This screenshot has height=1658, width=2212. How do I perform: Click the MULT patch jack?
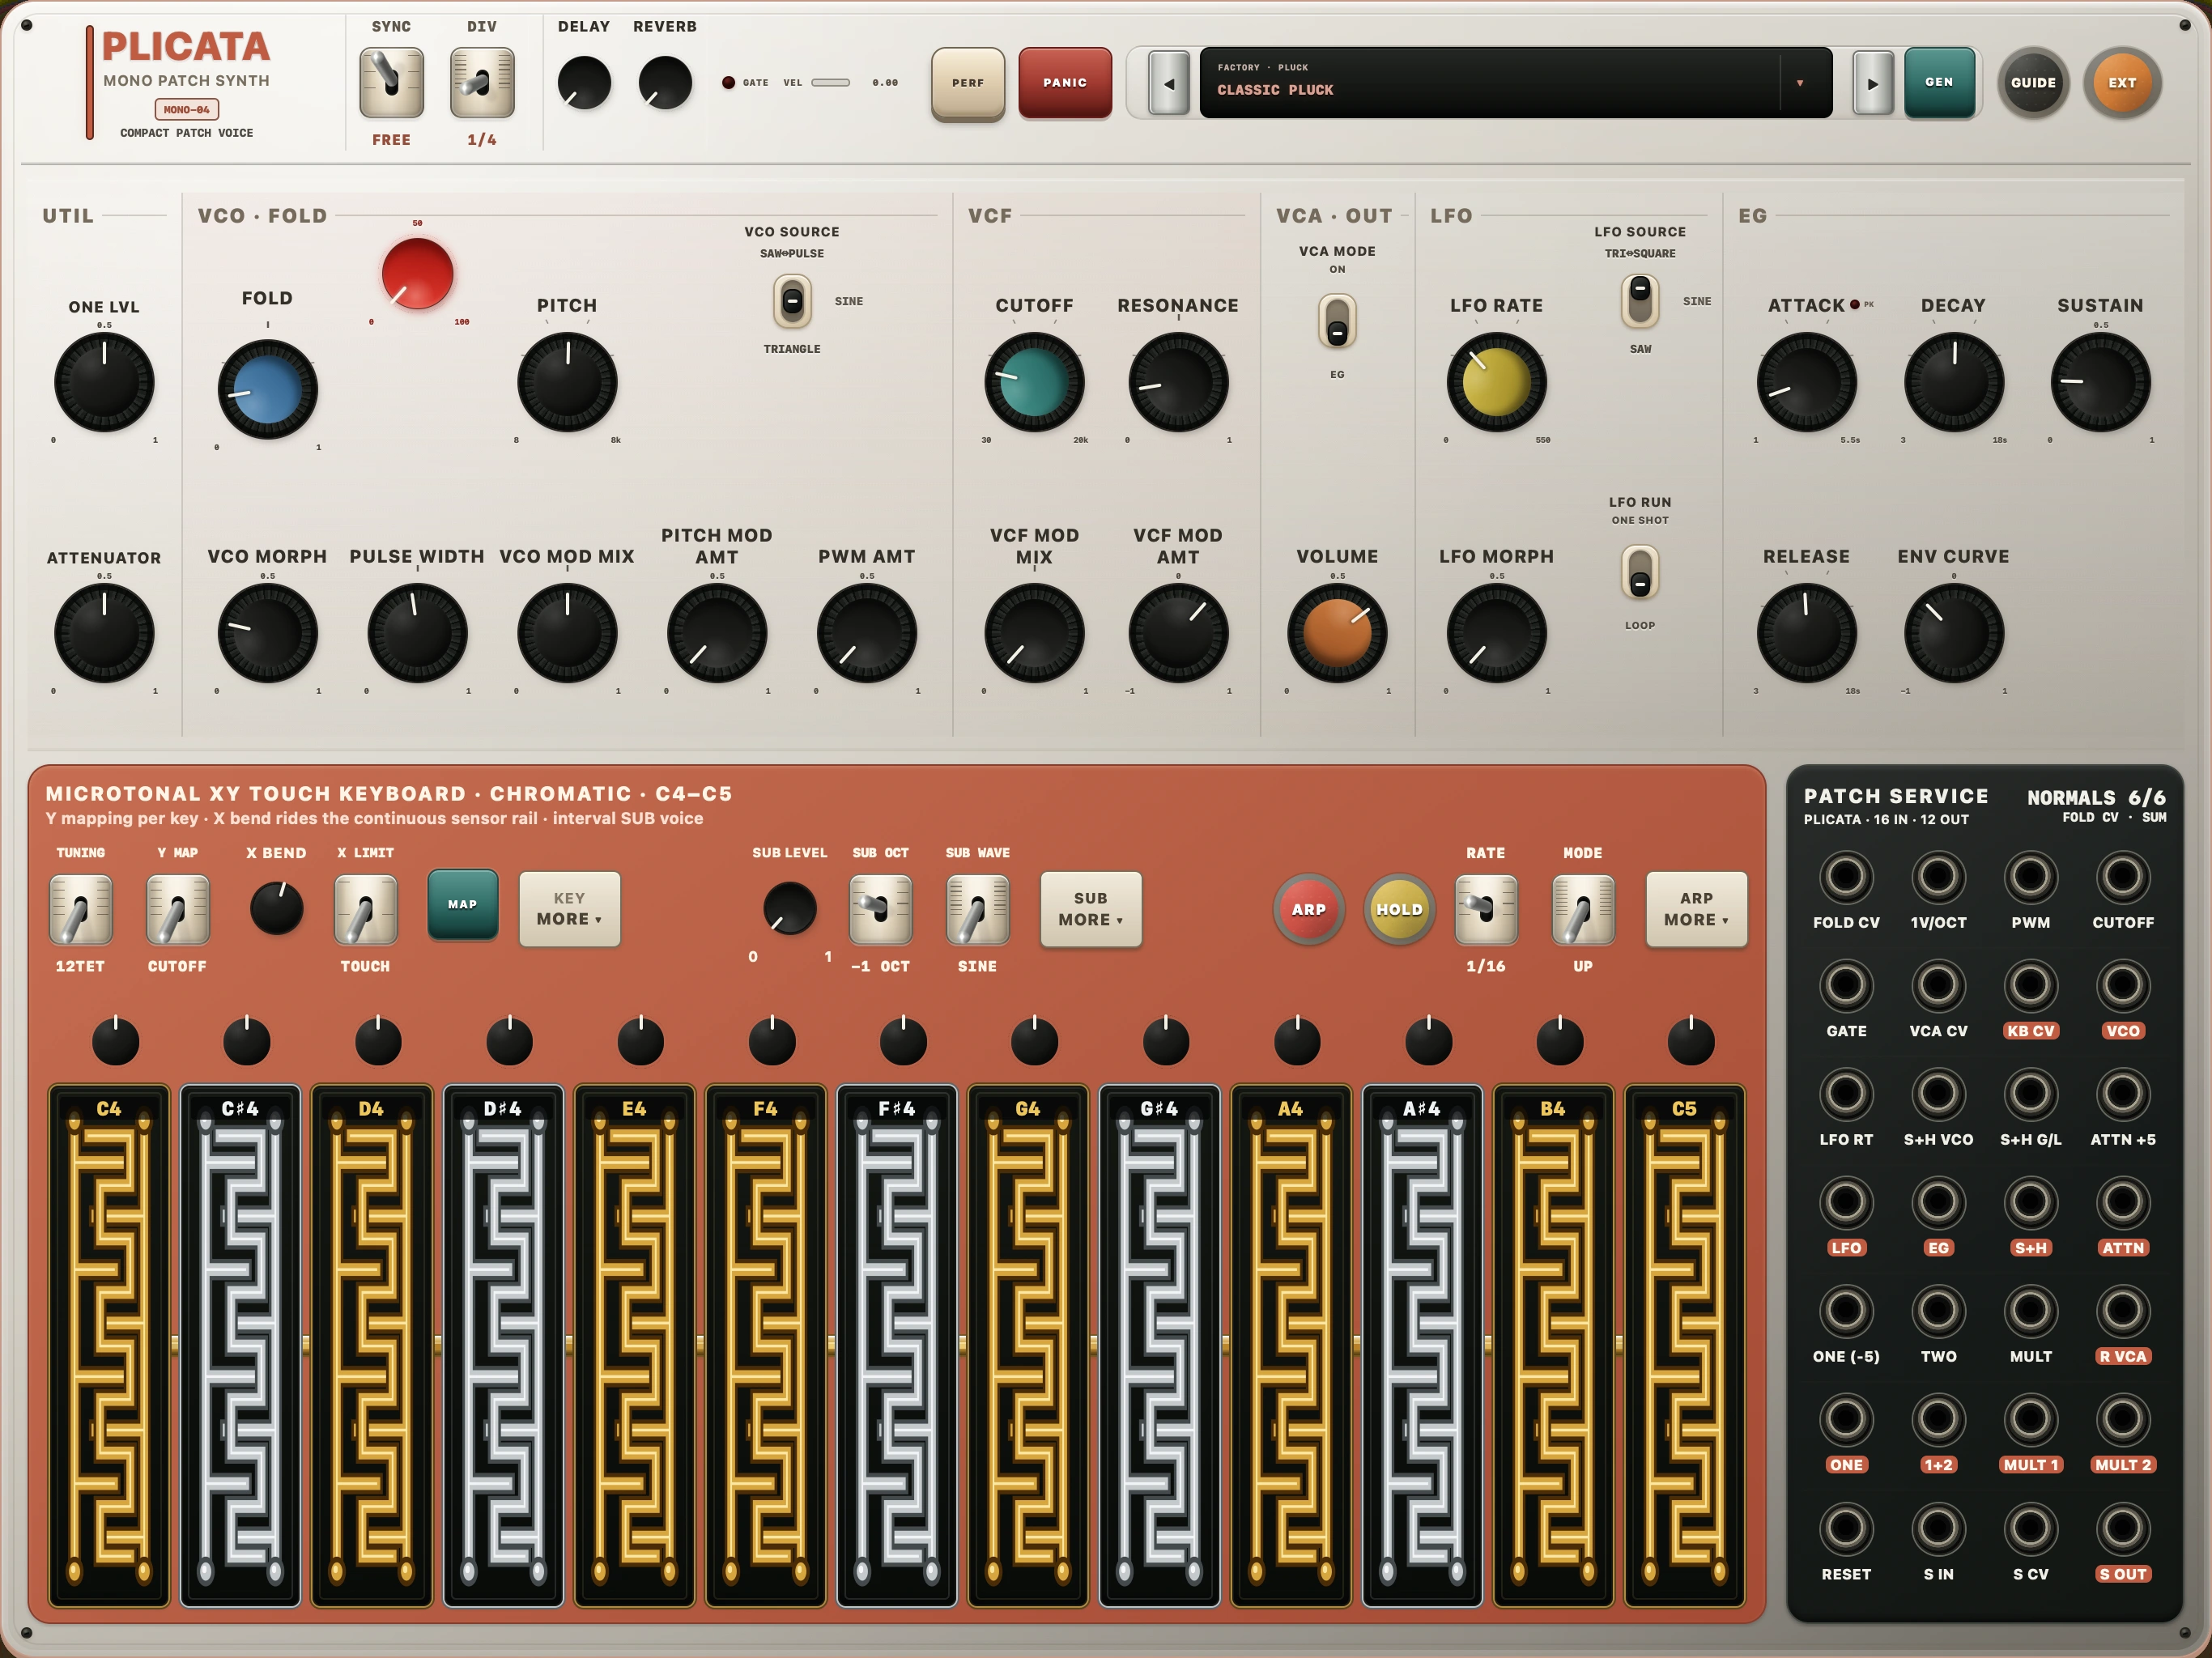tap(2030, 1311)
